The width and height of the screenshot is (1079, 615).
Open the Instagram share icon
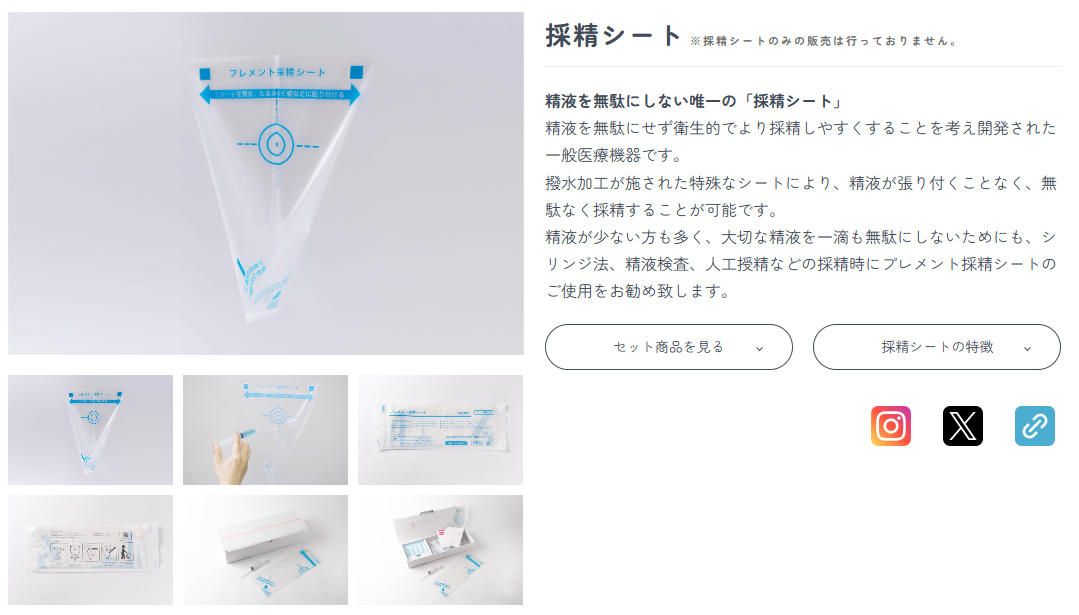click(890, 426)
